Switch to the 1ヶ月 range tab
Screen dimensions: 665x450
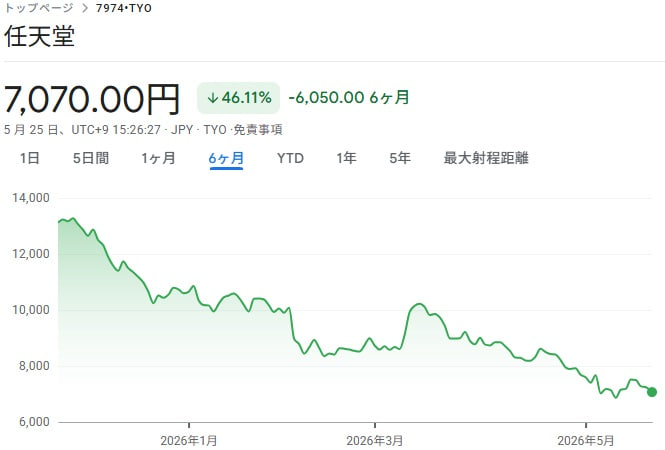click(x=158, y=158)
